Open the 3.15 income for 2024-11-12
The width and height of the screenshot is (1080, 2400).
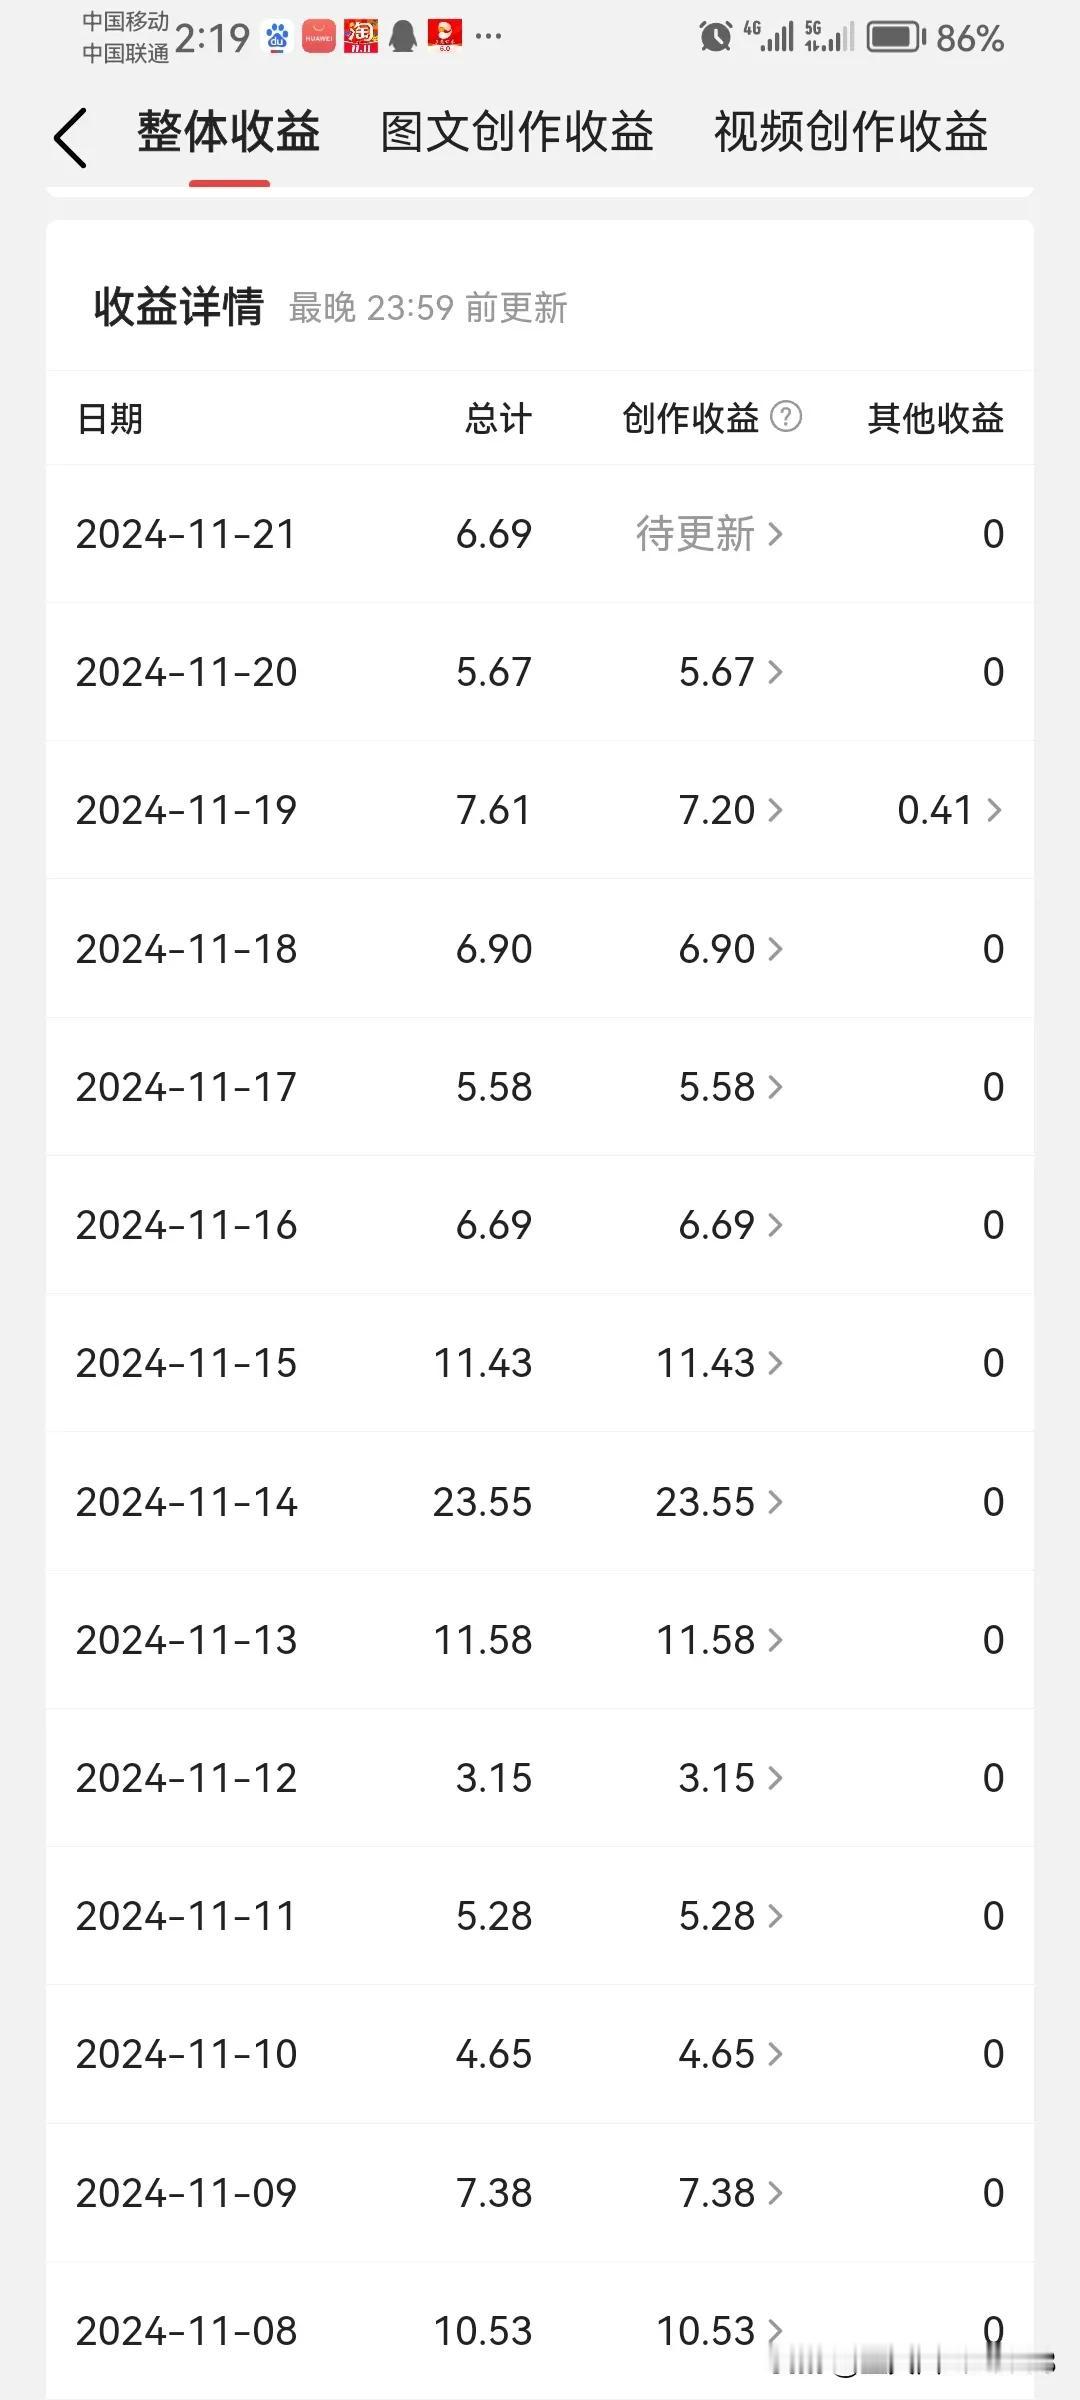click(x=730, y=1778)
